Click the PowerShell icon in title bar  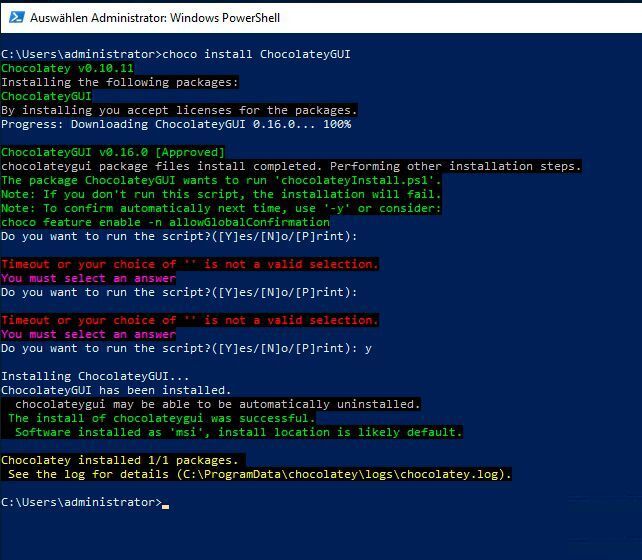pyautogui.click(x=16, y=18)
